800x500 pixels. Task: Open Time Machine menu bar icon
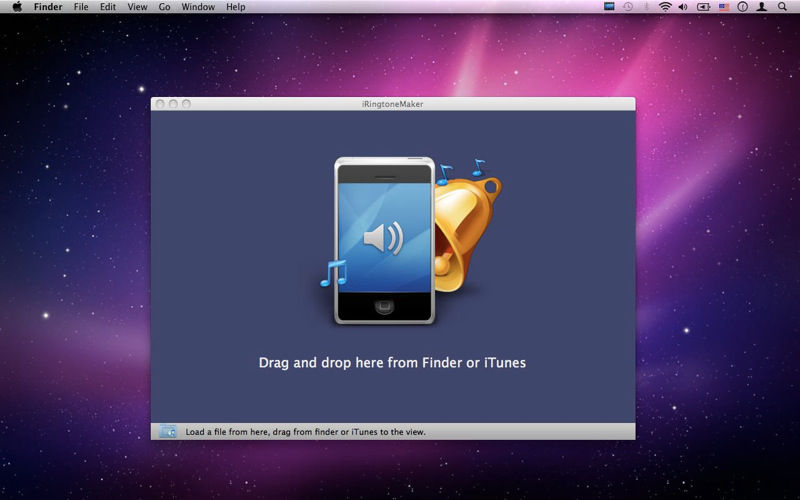[x=628, y=7]
